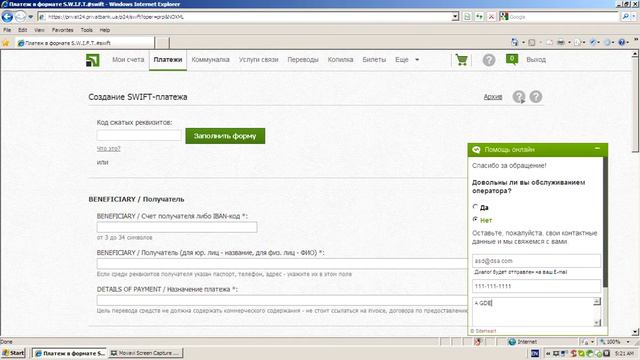Minimize the Помощь онлайн chat widget
The image size is (640, 360).
coord(597,149)
